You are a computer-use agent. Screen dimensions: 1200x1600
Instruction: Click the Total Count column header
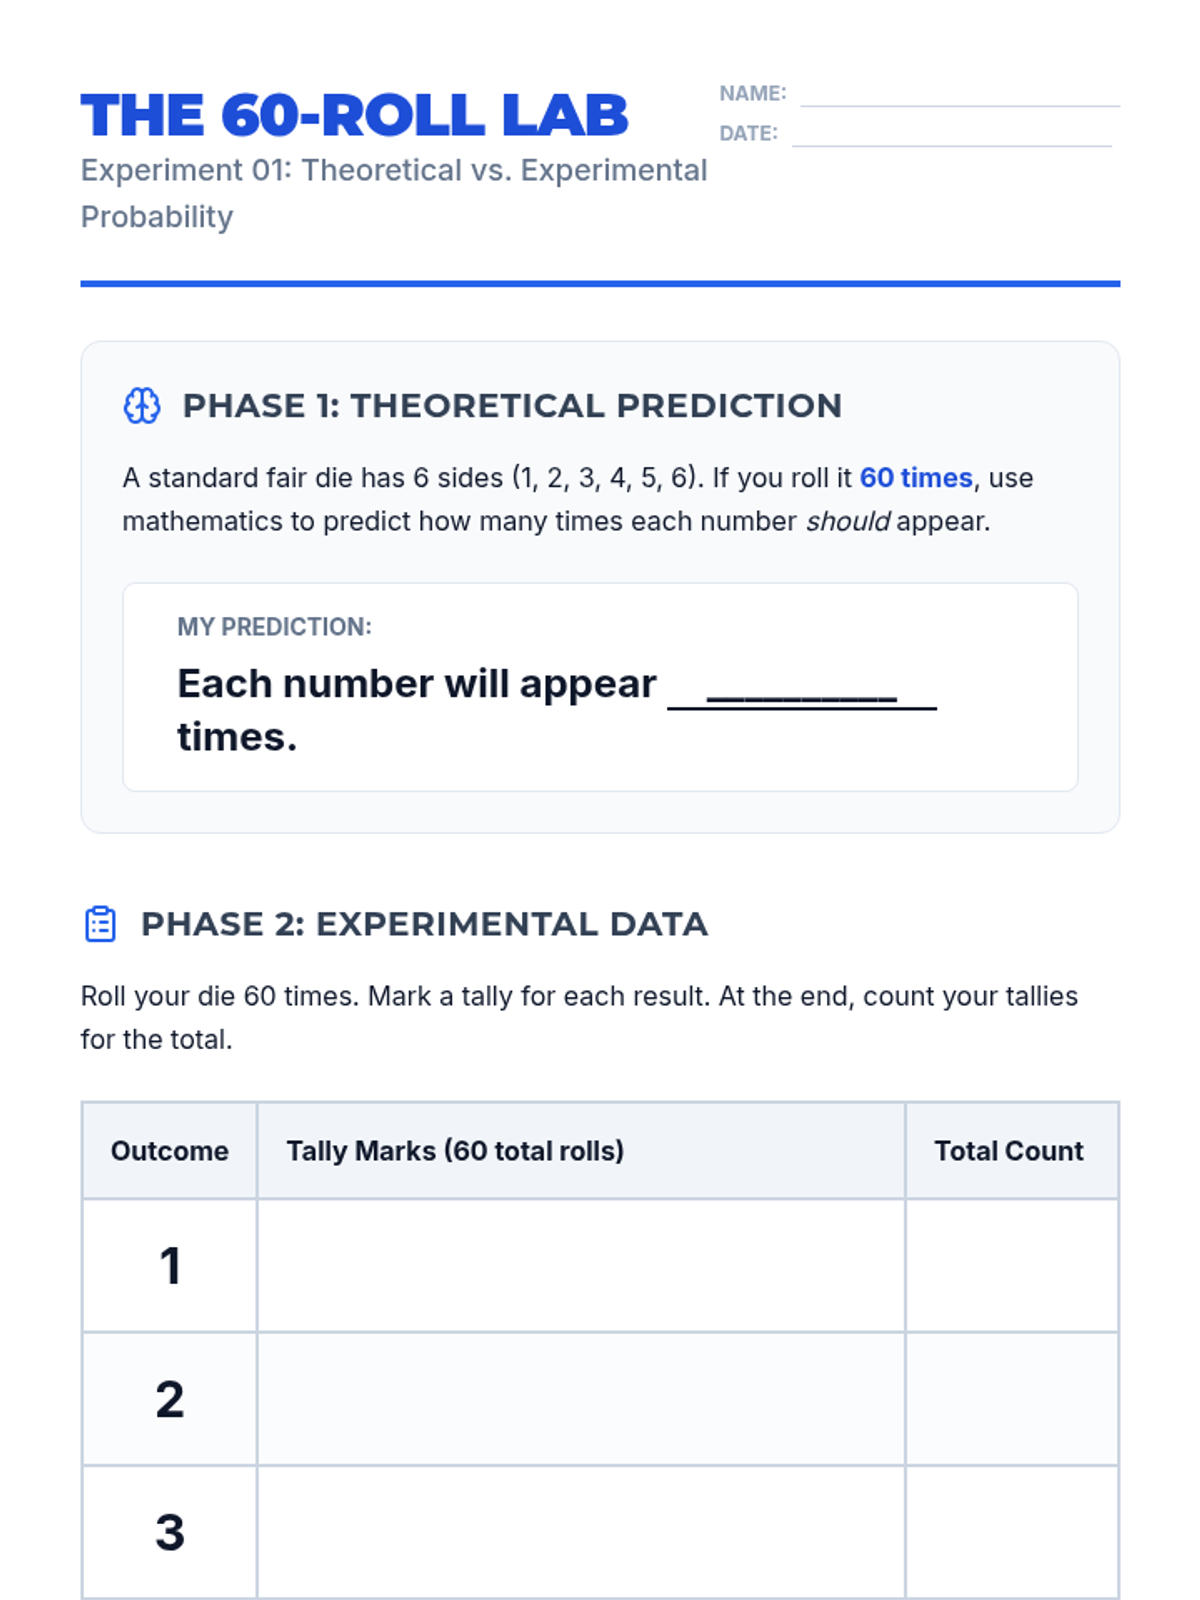click(x=1009, y=1151)
